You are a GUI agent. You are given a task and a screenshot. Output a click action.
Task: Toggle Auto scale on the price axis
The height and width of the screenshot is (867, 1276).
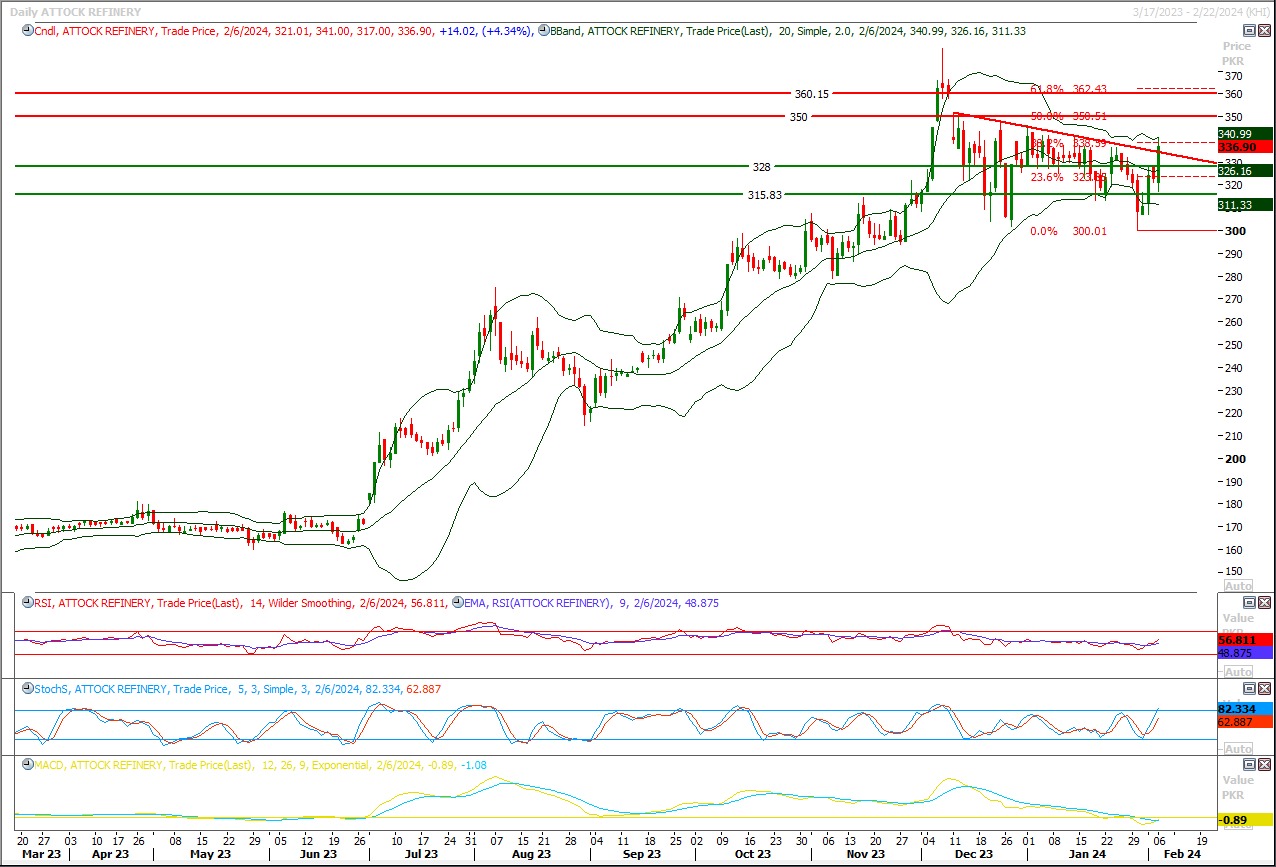[x=1237, y=585]
